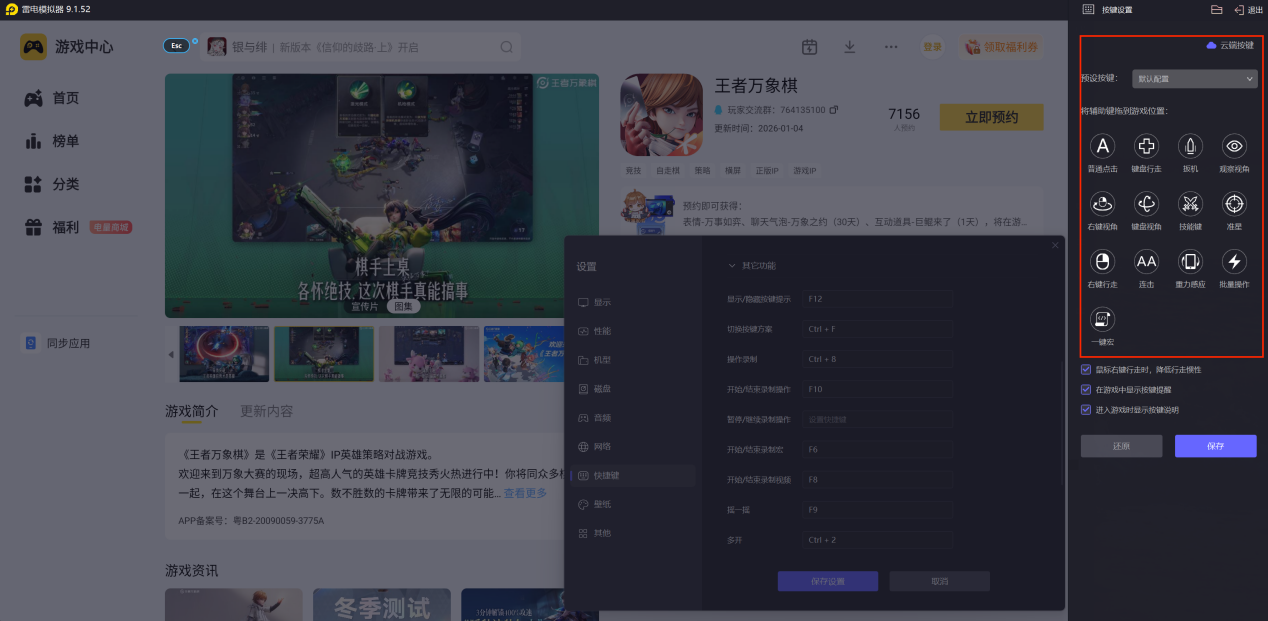The width and height of the screenshot is (1268, 621).
Task: Open the 壁纸 settings tab
Action: (632, 505)
